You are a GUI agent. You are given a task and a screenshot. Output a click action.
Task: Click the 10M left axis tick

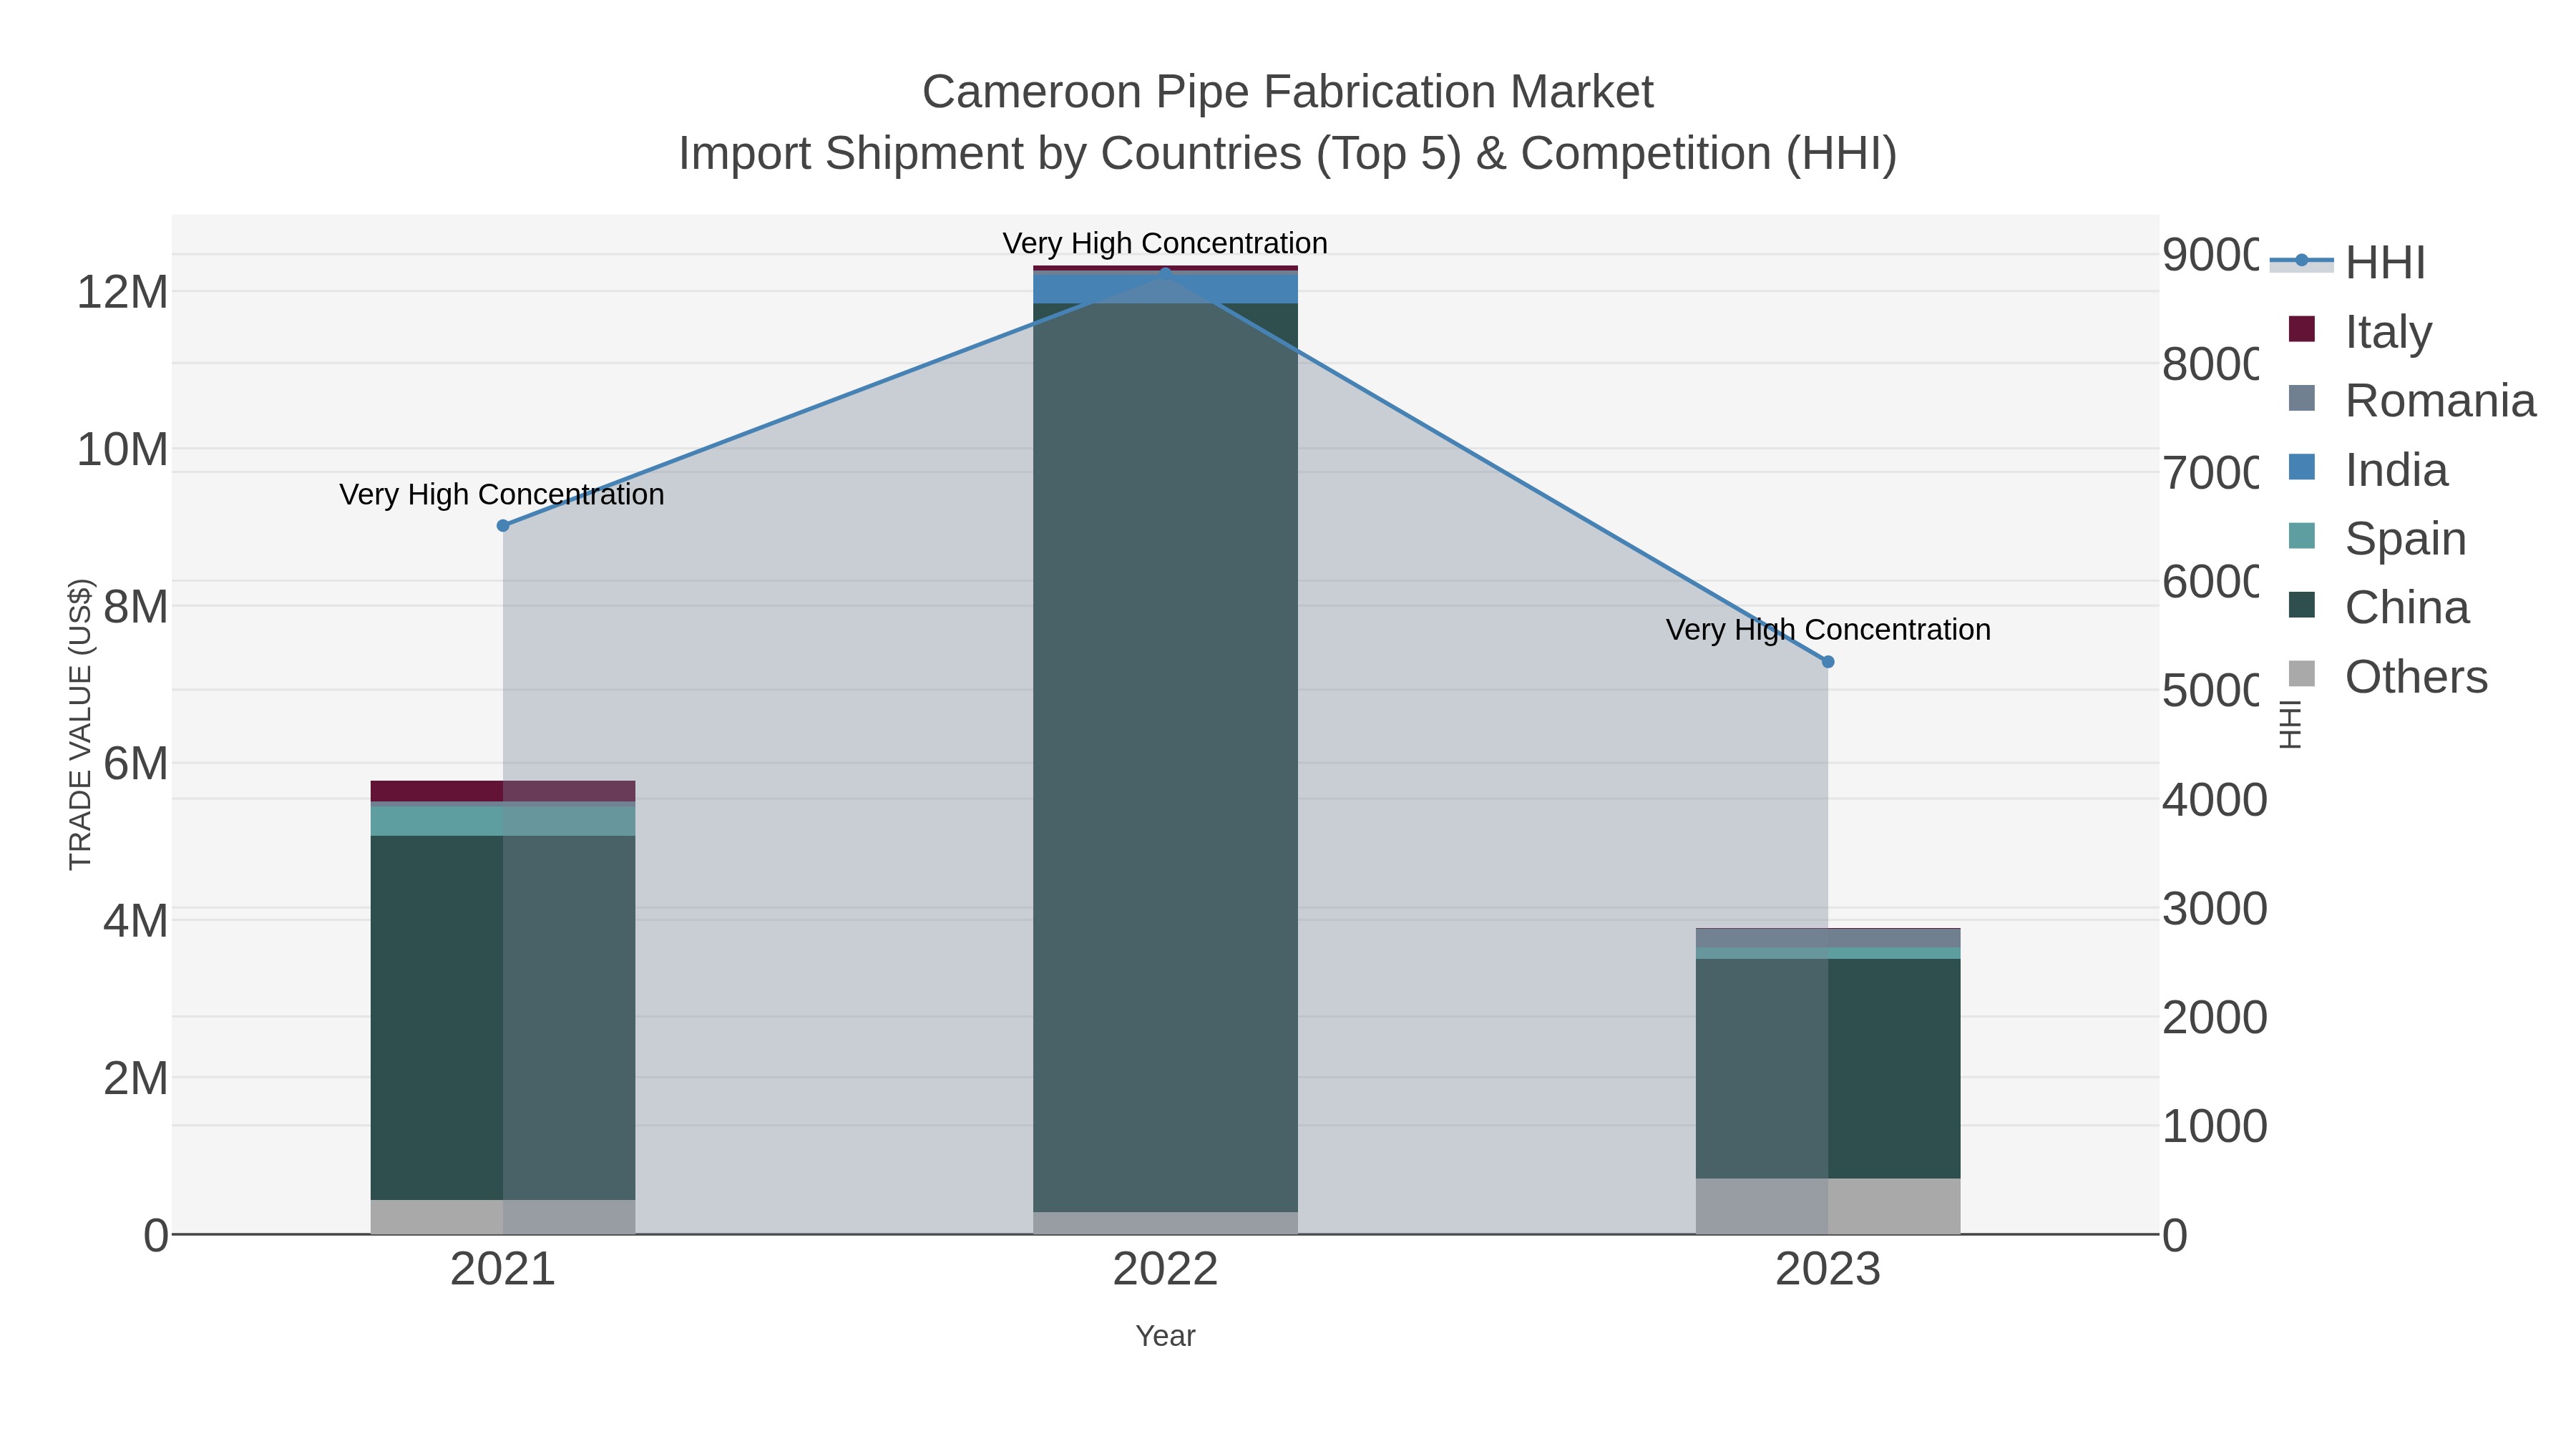(122, 450)
